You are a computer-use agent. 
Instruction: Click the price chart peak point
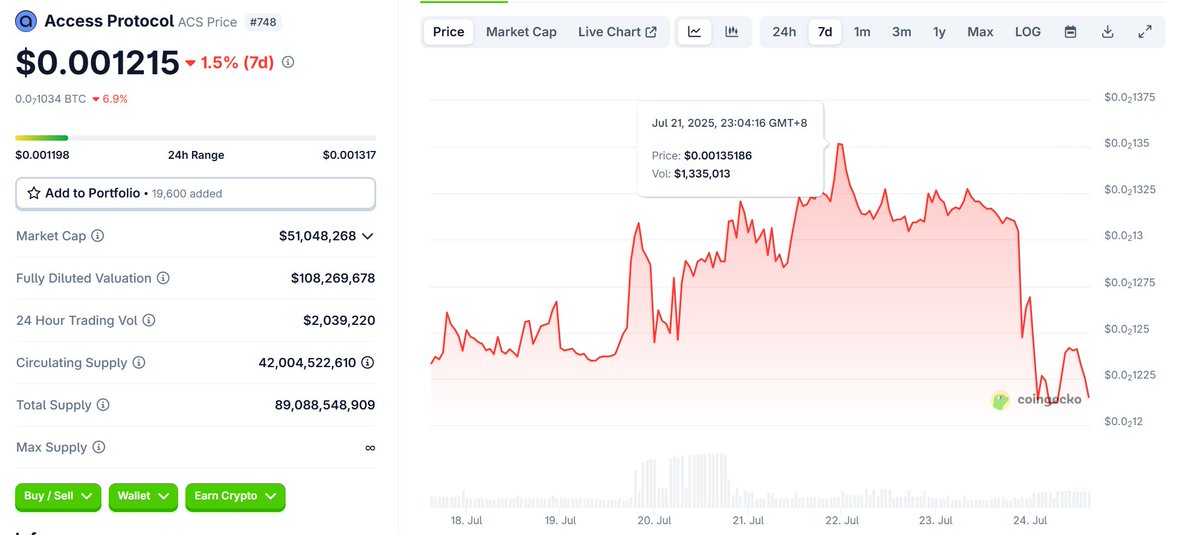tap(839, 144)
